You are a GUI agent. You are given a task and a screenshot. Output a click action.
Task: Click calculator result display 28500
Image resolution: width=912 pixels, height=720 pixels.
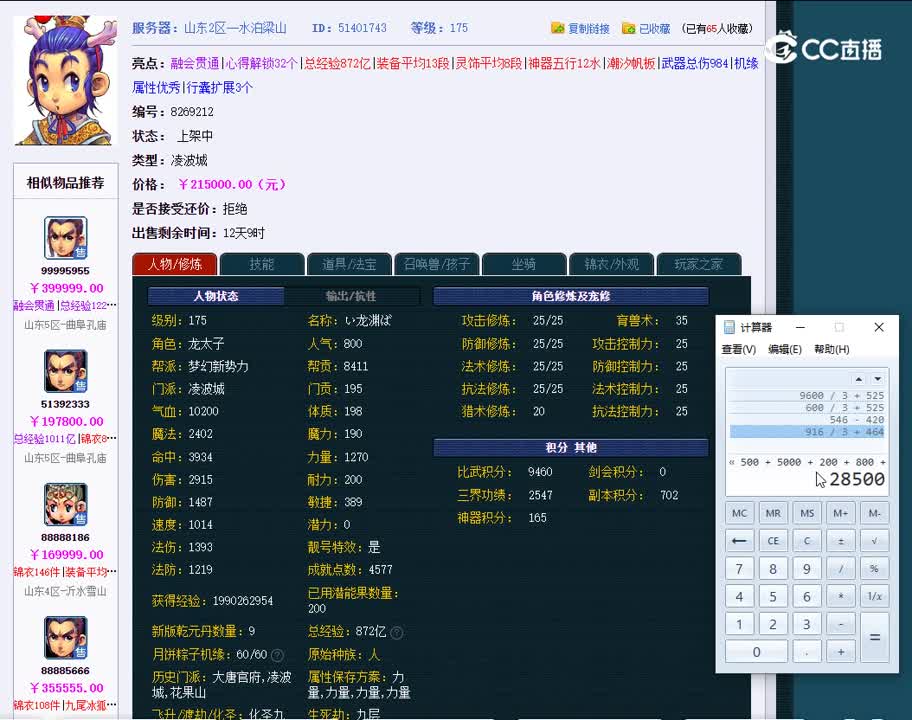tap(857, 479)
